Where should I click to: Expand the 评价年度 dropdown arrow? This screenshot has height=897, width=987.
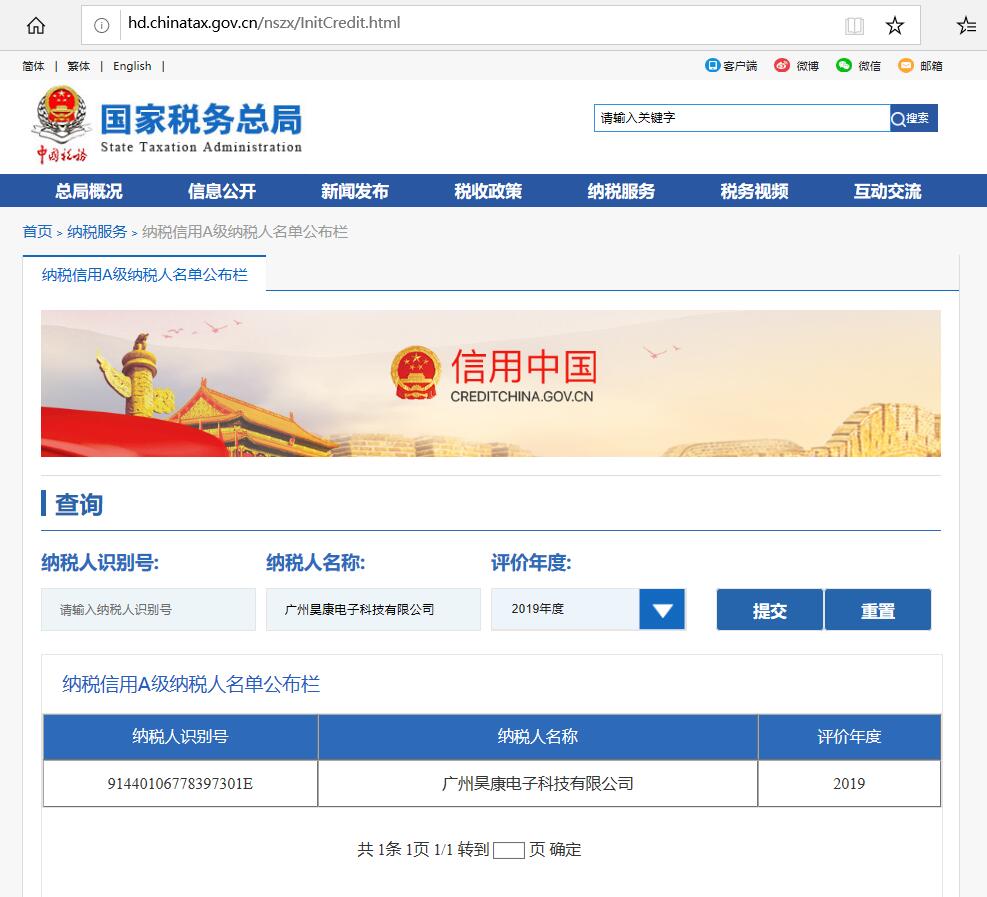pos(662,609)
